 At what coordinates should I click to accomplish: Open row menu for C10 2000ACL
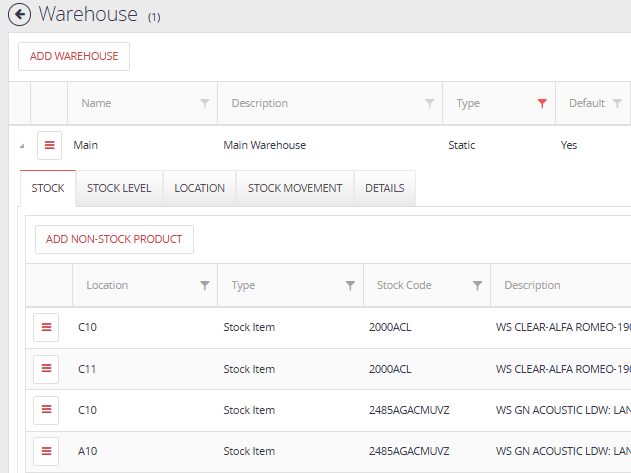point(46,327)
